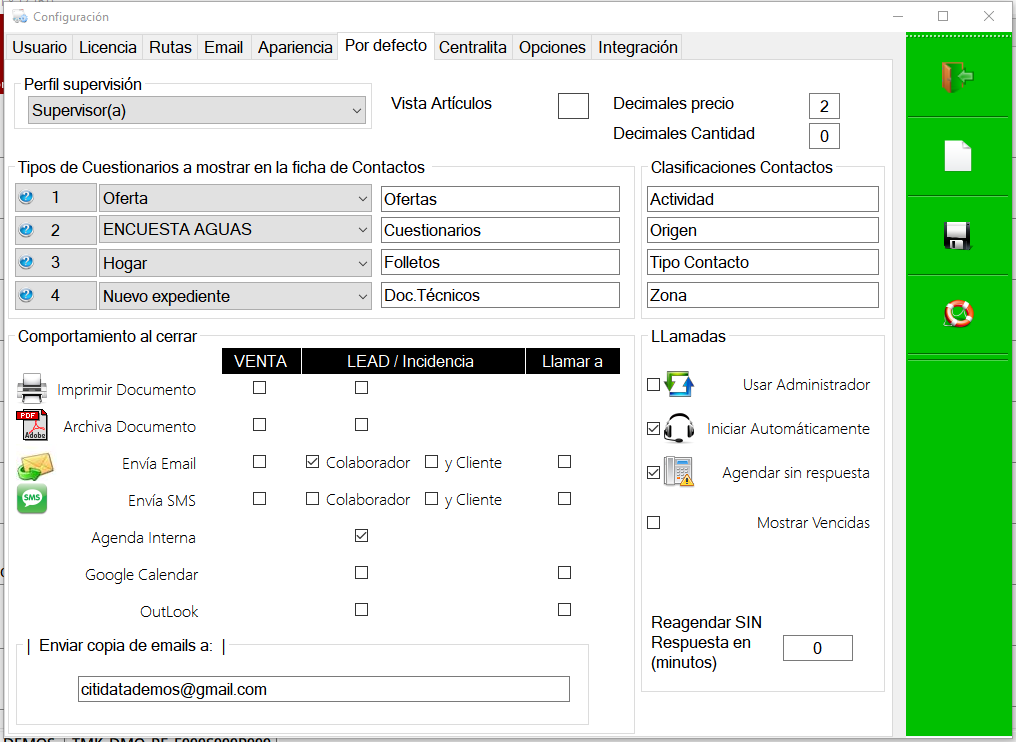Click the Doc.Técnicos text field
Image resolution: width=1016 pixels, height=742 pixels.
500,295
